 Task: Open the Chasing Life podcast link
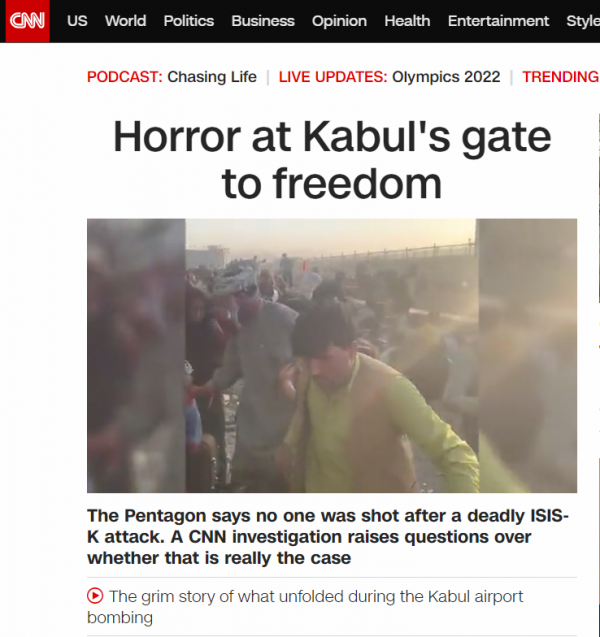point(212,77)
